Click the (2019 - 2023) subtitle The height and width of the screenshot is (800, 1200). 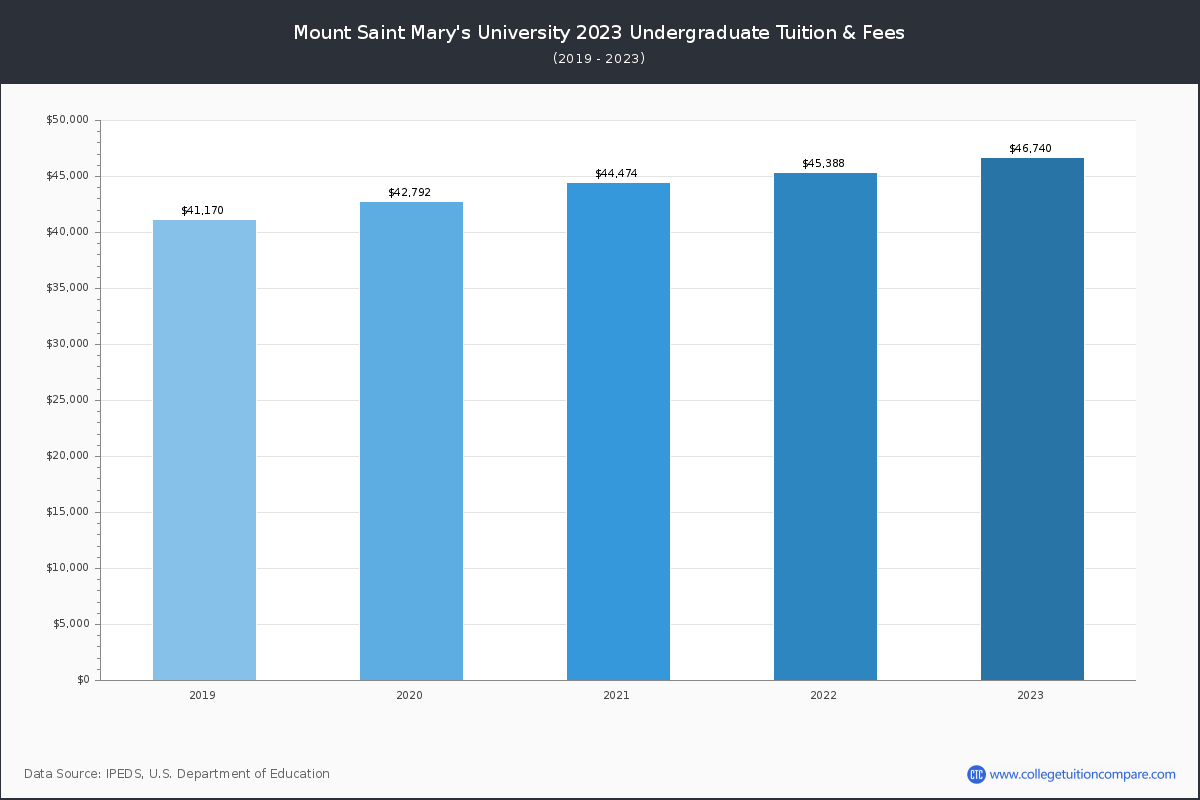click(x=599, y=59)
